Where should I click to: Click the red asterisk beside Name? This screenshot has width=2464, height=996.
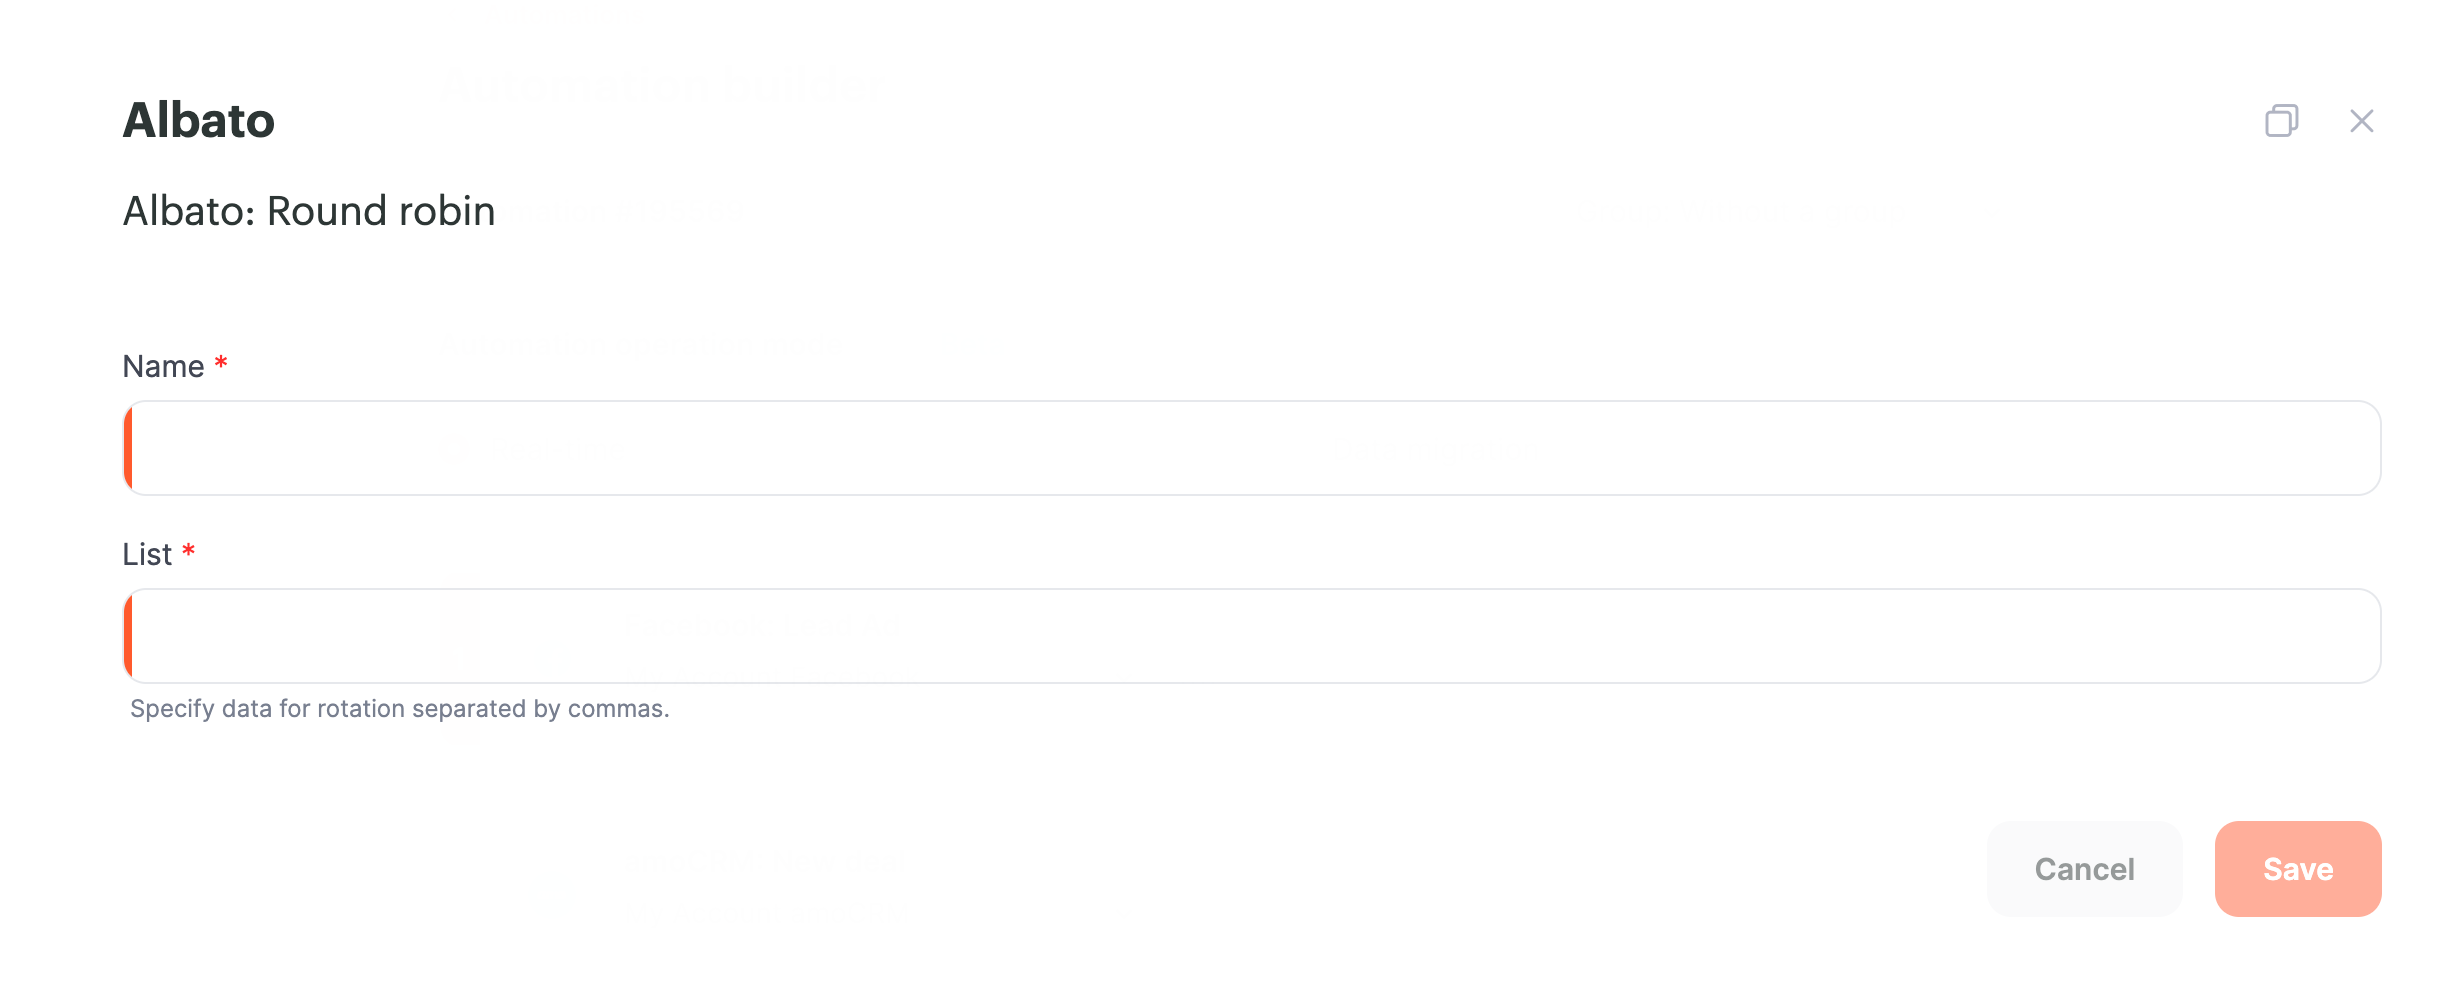(221, 362)
